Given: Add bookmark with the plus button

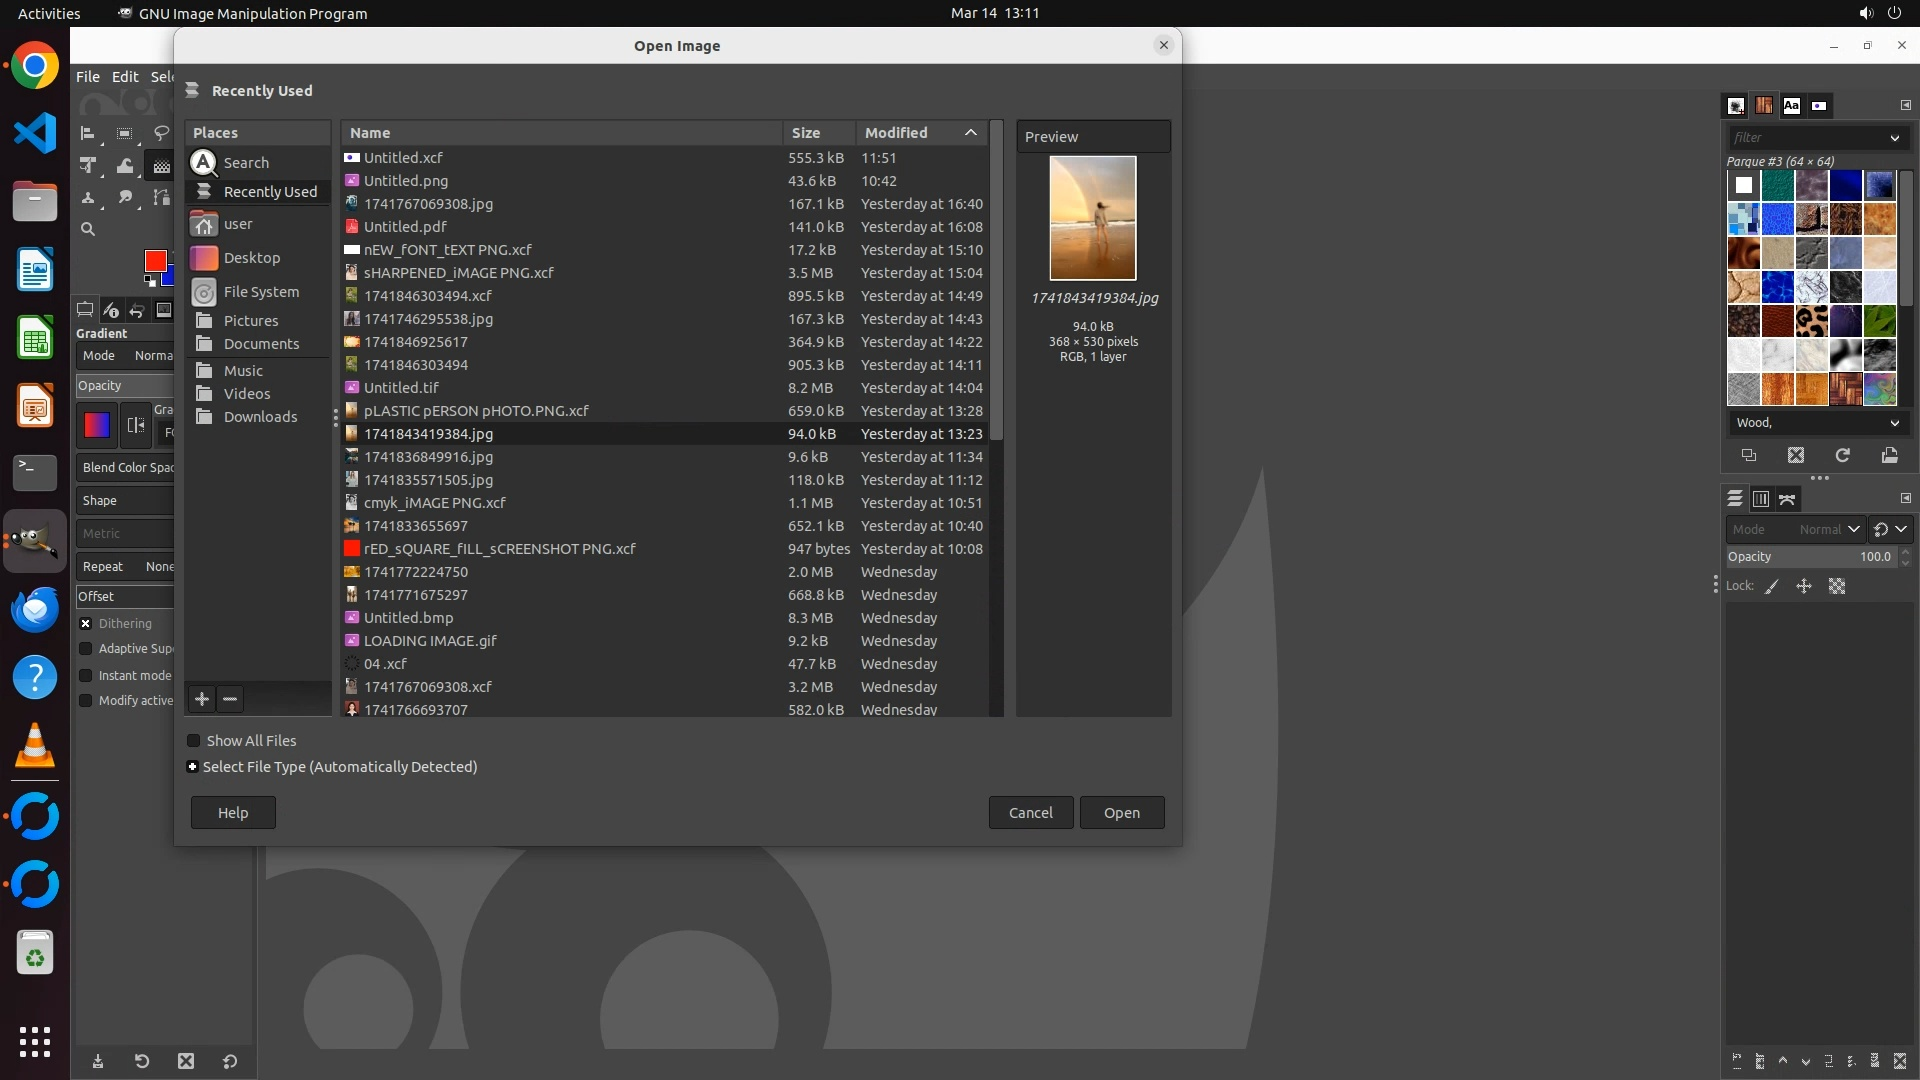Looking at the screenshot, I should (202, 698).
